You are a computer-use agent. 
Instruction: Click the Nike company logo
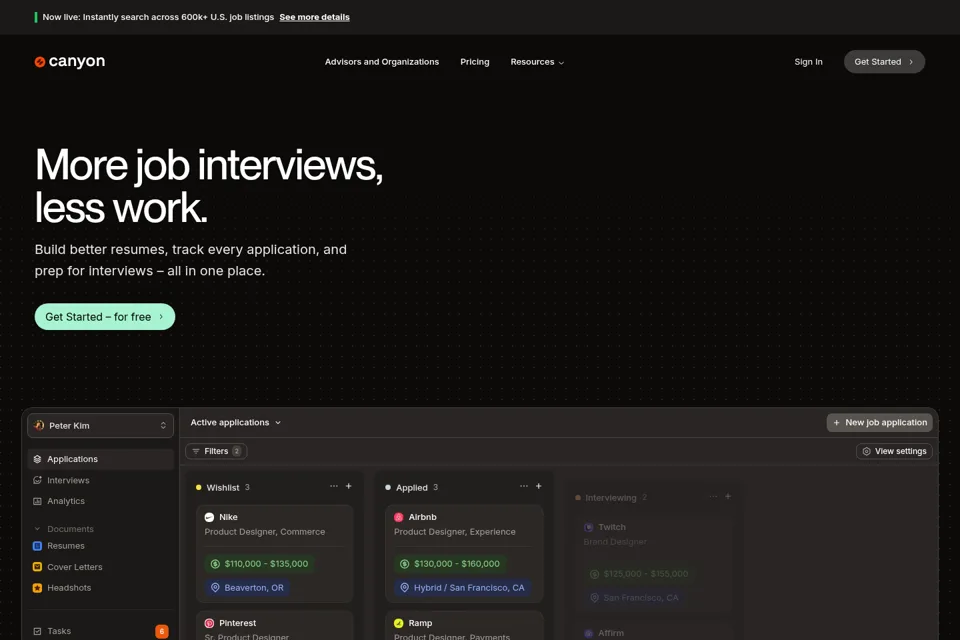[209, 517]
